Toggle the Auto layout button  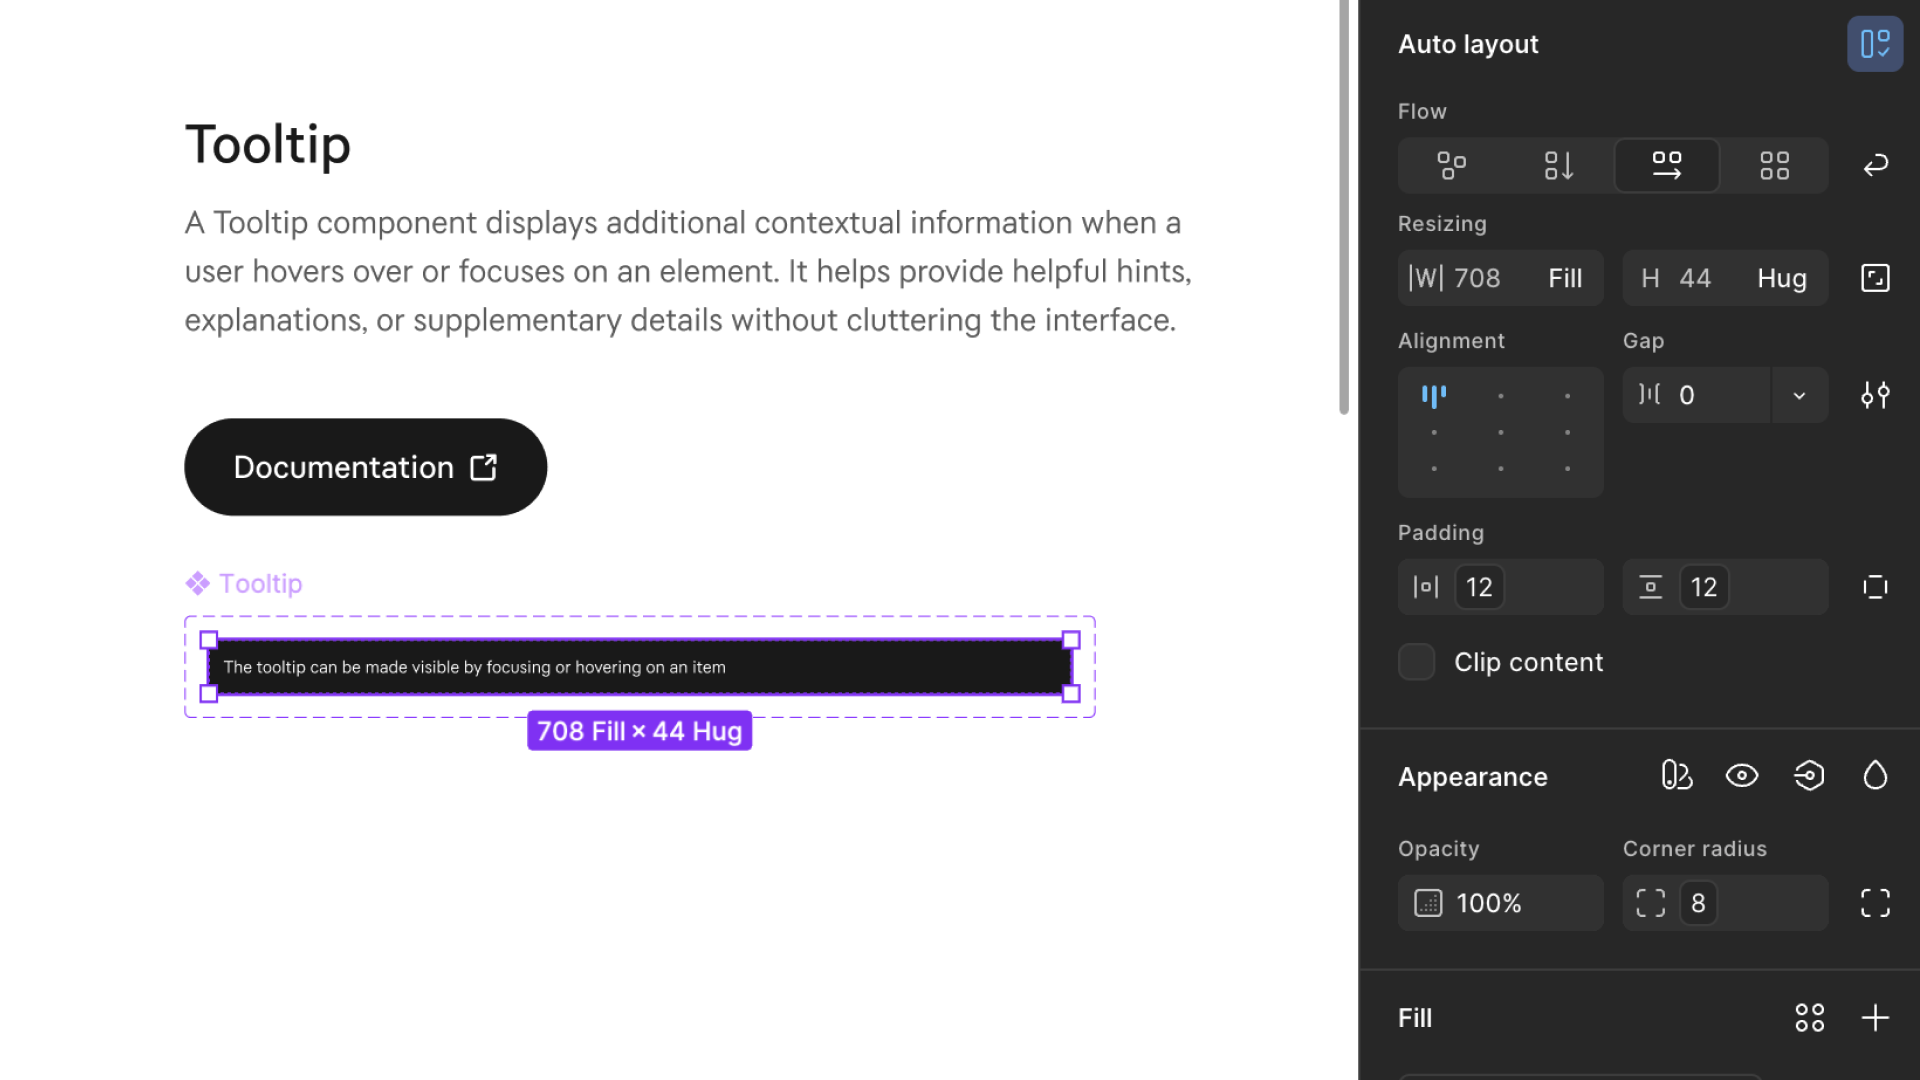click(x=1875, y=44)
